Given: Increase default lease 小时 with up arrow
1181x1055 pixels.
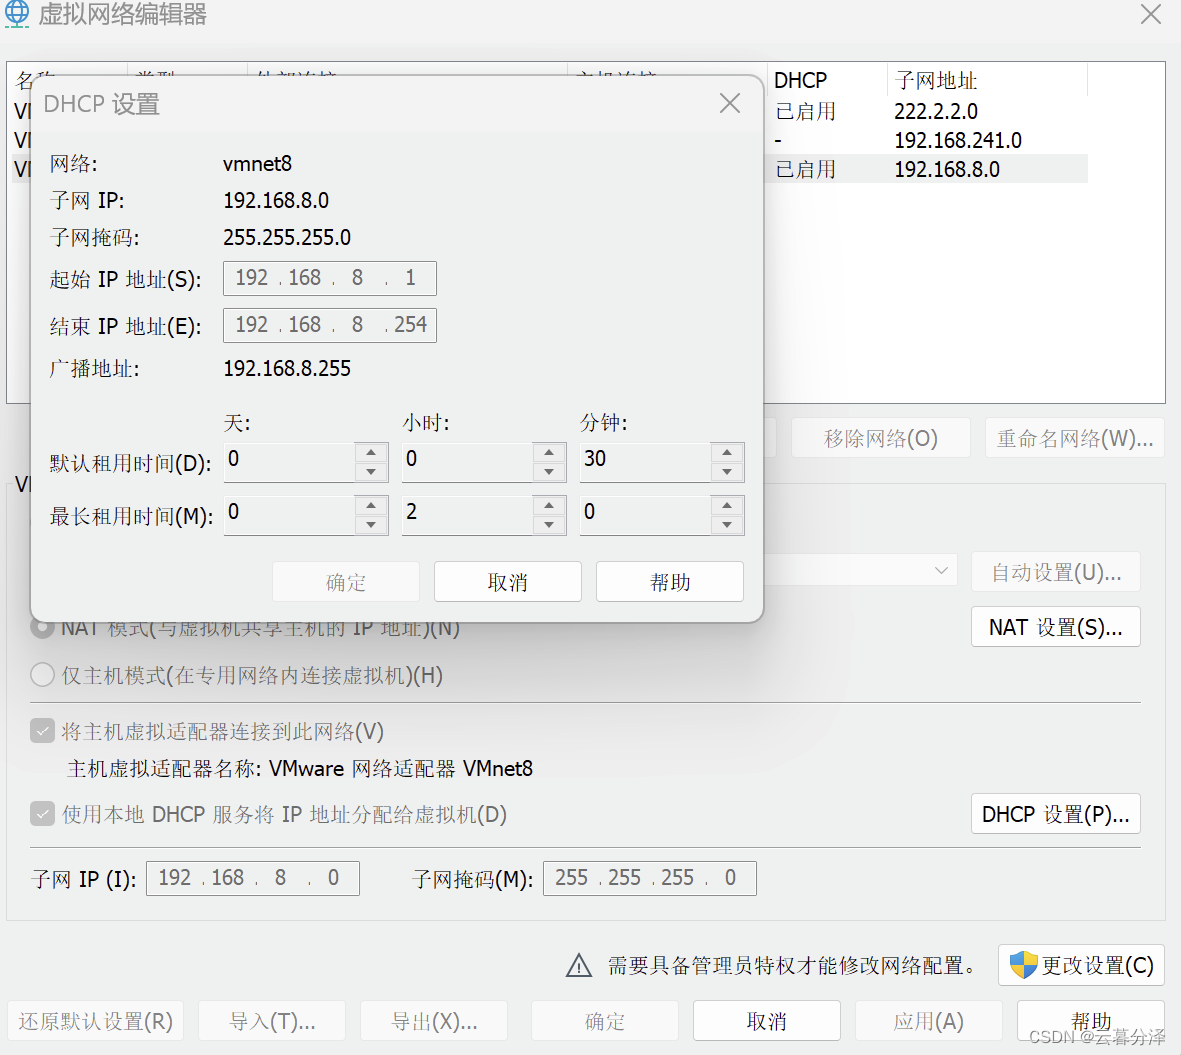Looking at the screenshot, I should point(549,452).
